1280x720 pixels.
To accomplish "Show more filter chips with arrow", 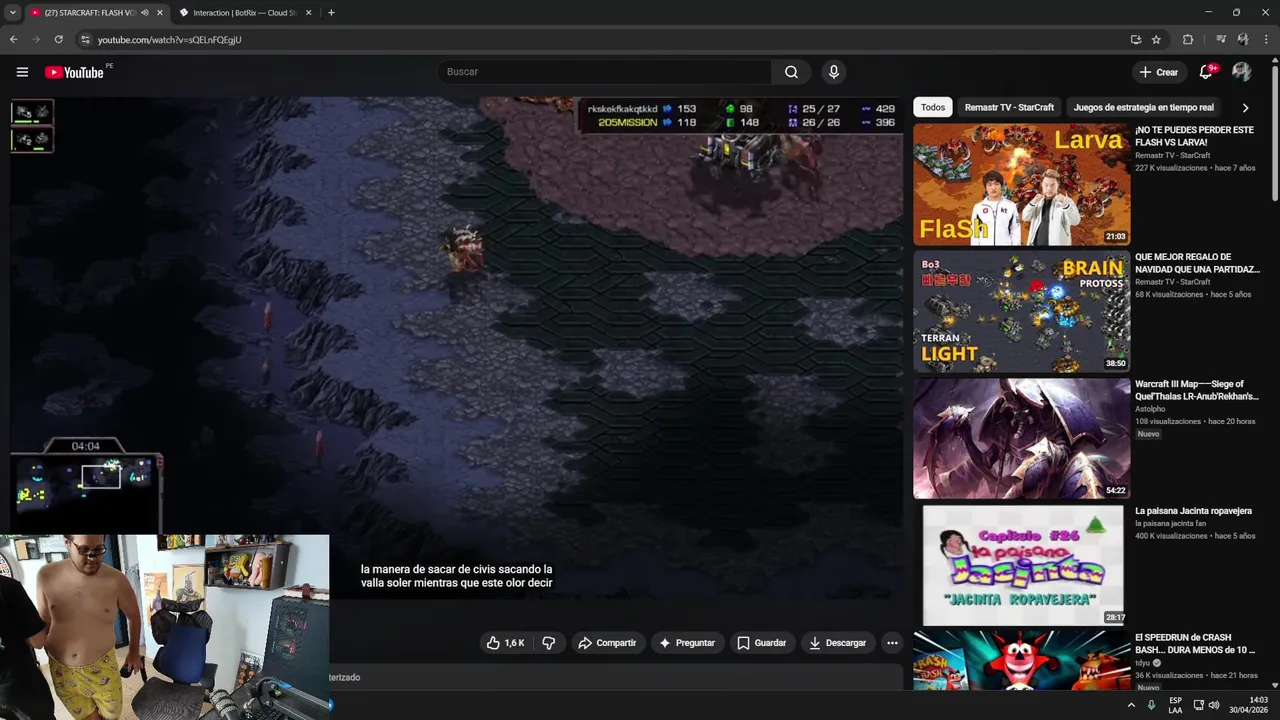I will 1245,107.
